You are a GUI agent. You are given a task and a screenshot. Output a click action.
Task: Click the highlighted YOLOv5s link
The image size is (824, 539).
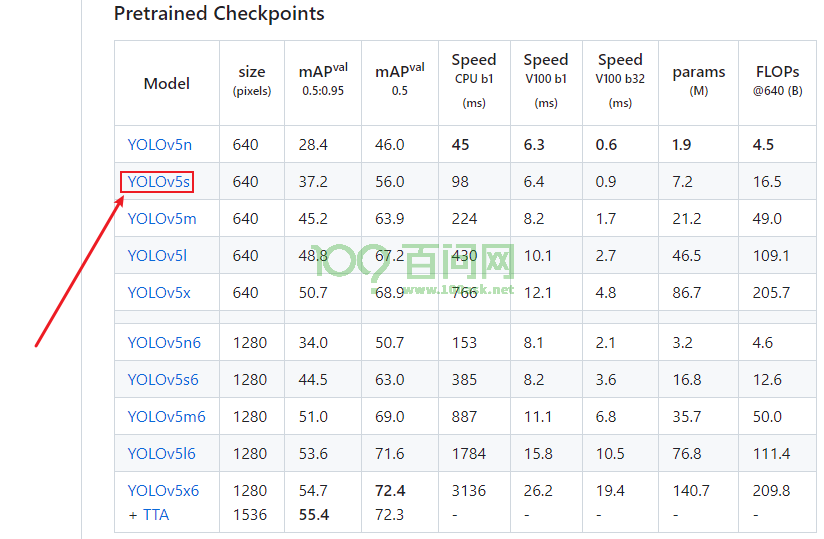[x=158, y=182]
